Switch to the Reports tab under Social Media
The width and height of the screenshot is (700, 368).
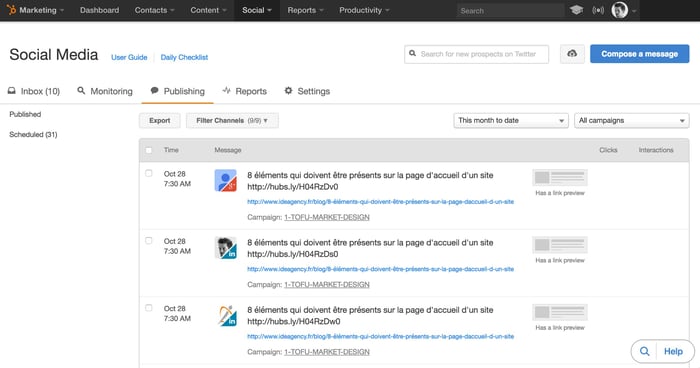click(x=245, y=91)
